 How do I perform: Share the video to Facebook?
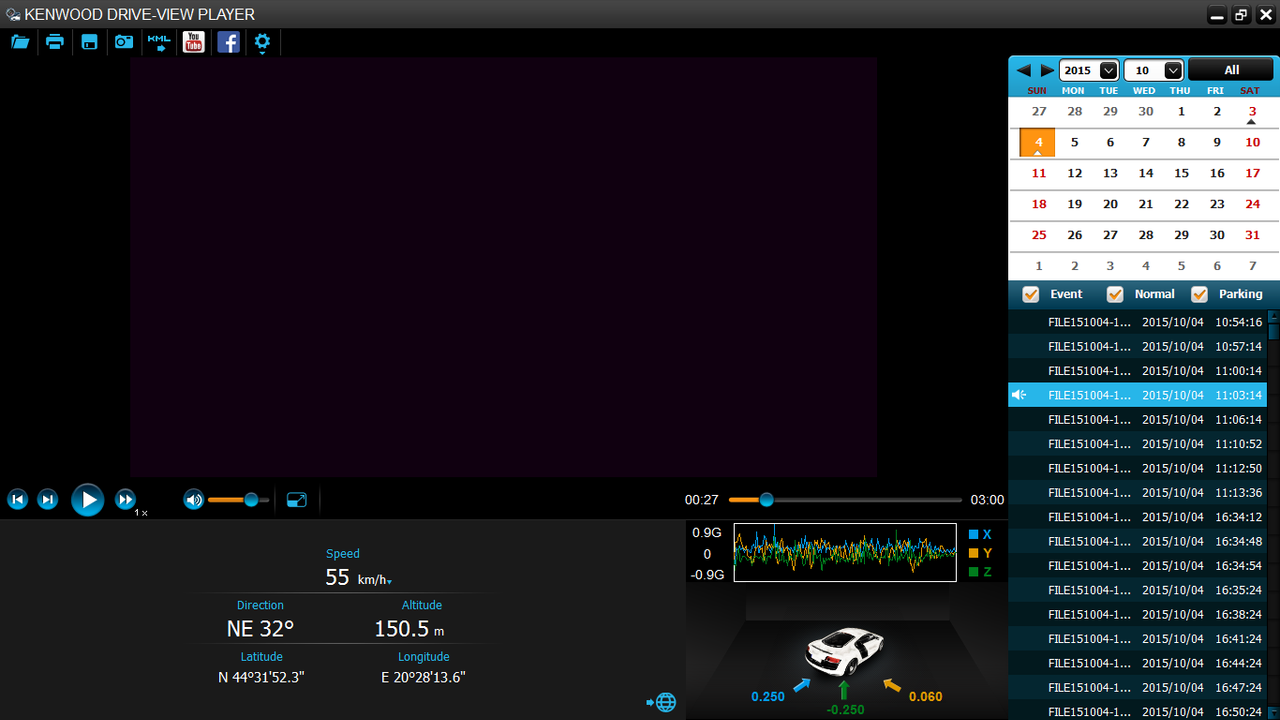228,42
